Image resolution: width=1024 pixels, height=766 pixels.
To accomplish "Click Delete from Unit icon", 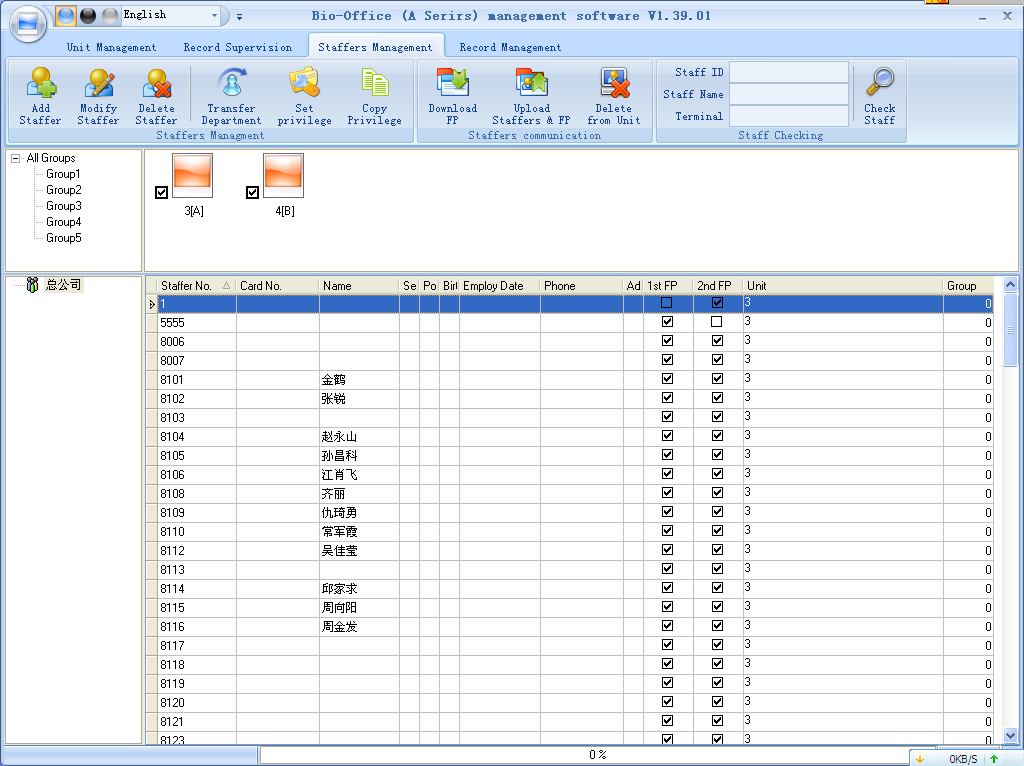I will [x=613, y=86].
